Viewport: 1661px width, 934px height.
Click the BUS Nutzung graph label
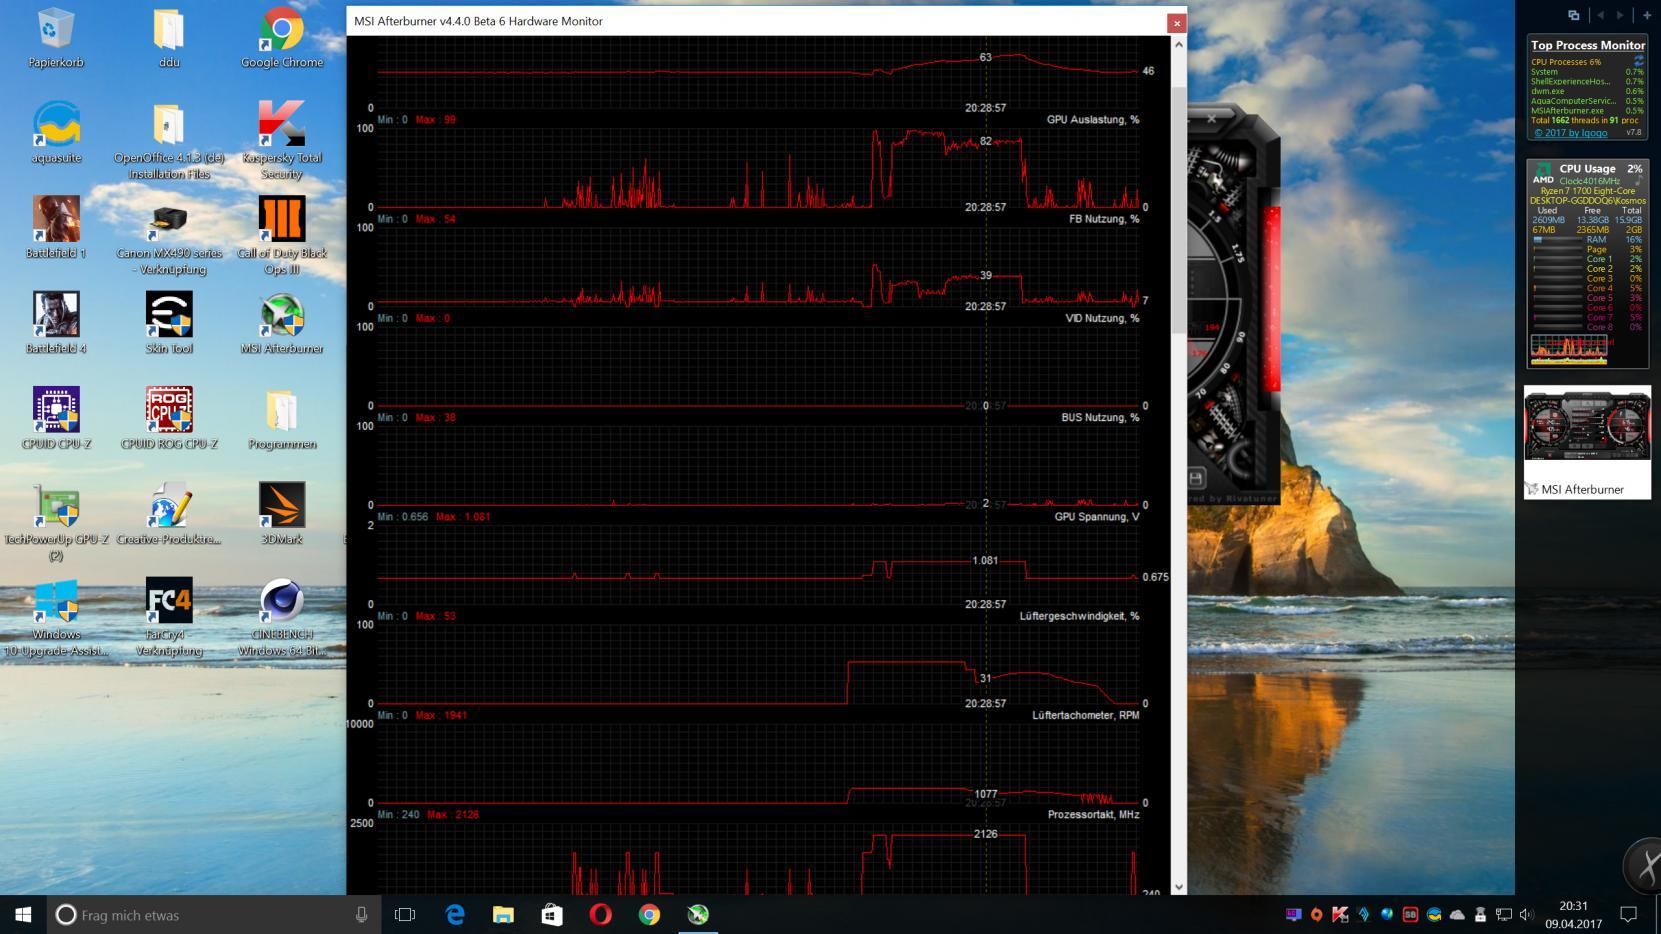pyautogui.click(x=1100, y=417)
